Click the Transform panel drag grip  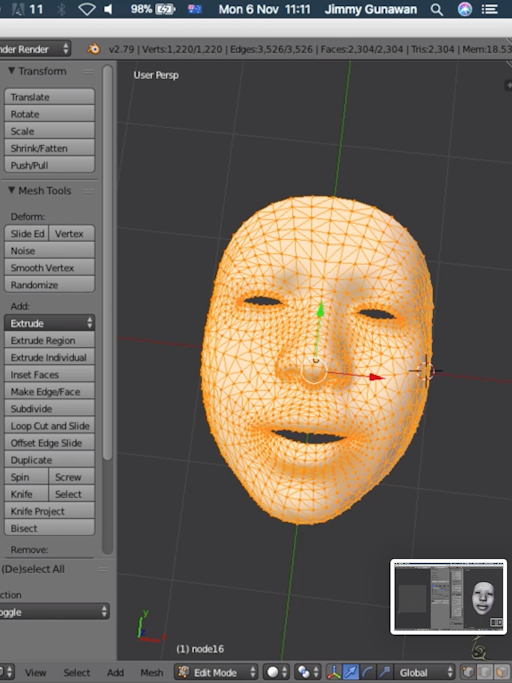point(88,71)
